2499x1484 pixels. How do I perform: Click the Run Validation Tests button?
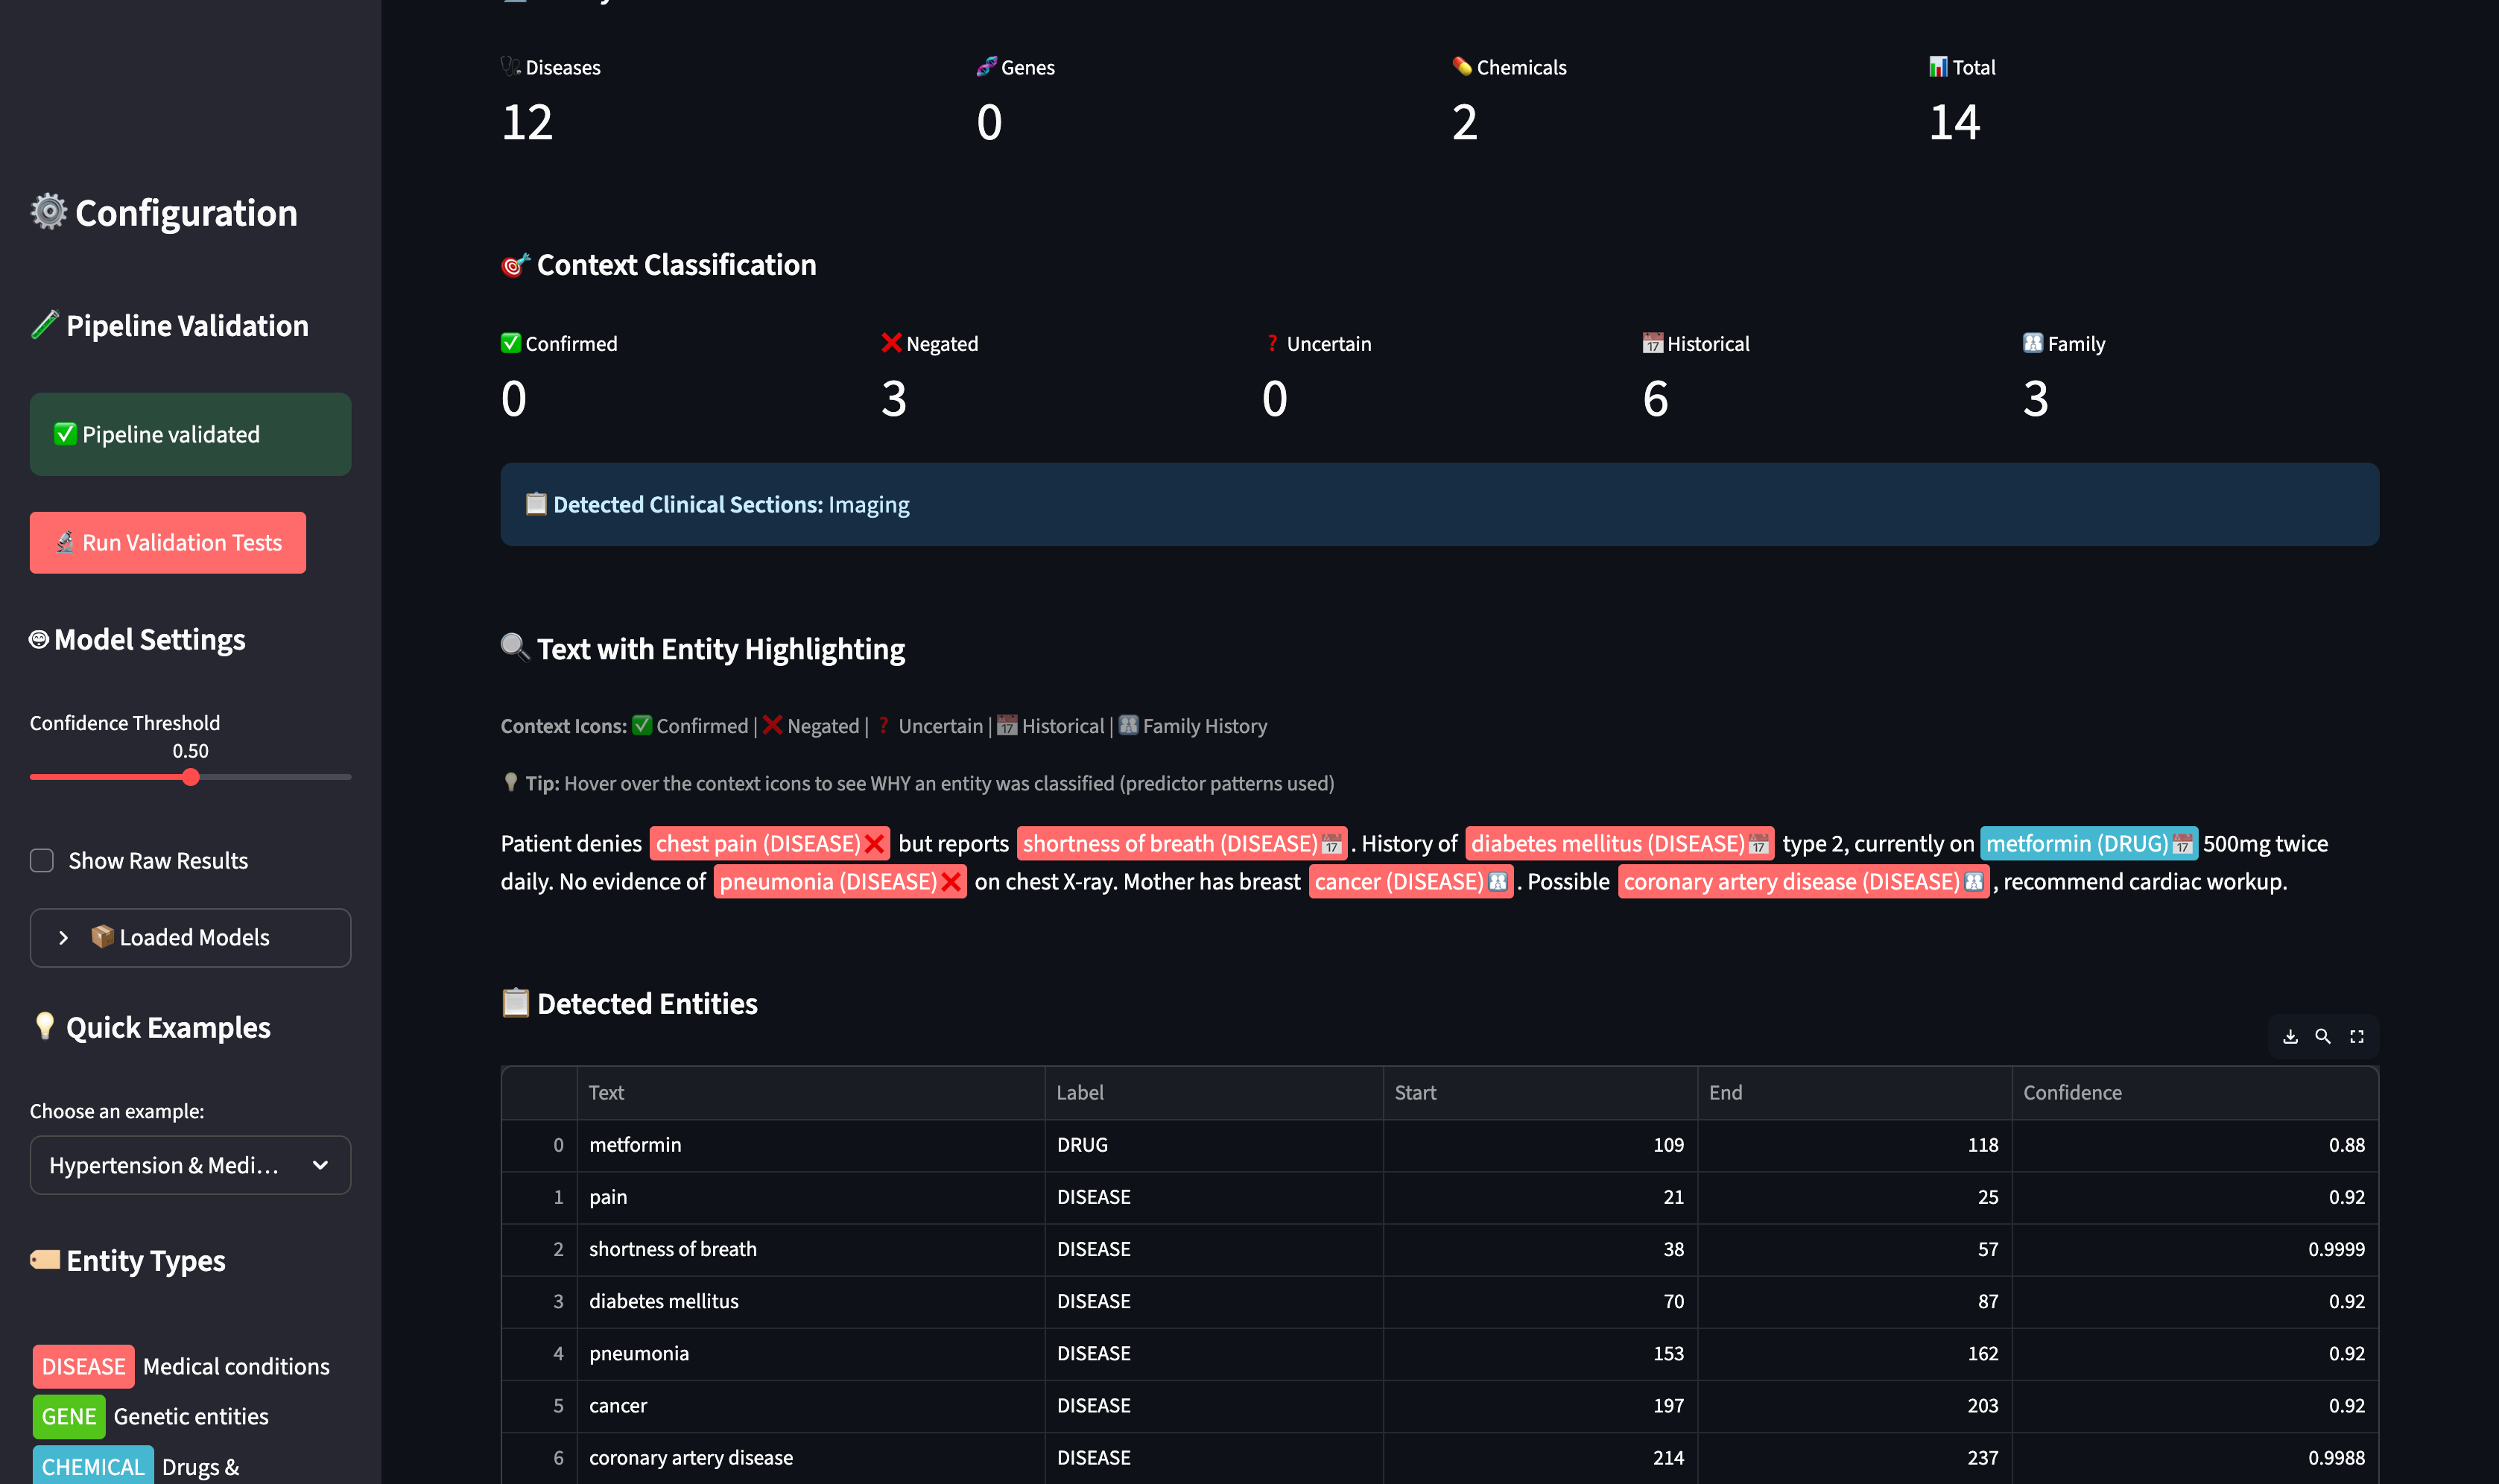tap(167, 542)
